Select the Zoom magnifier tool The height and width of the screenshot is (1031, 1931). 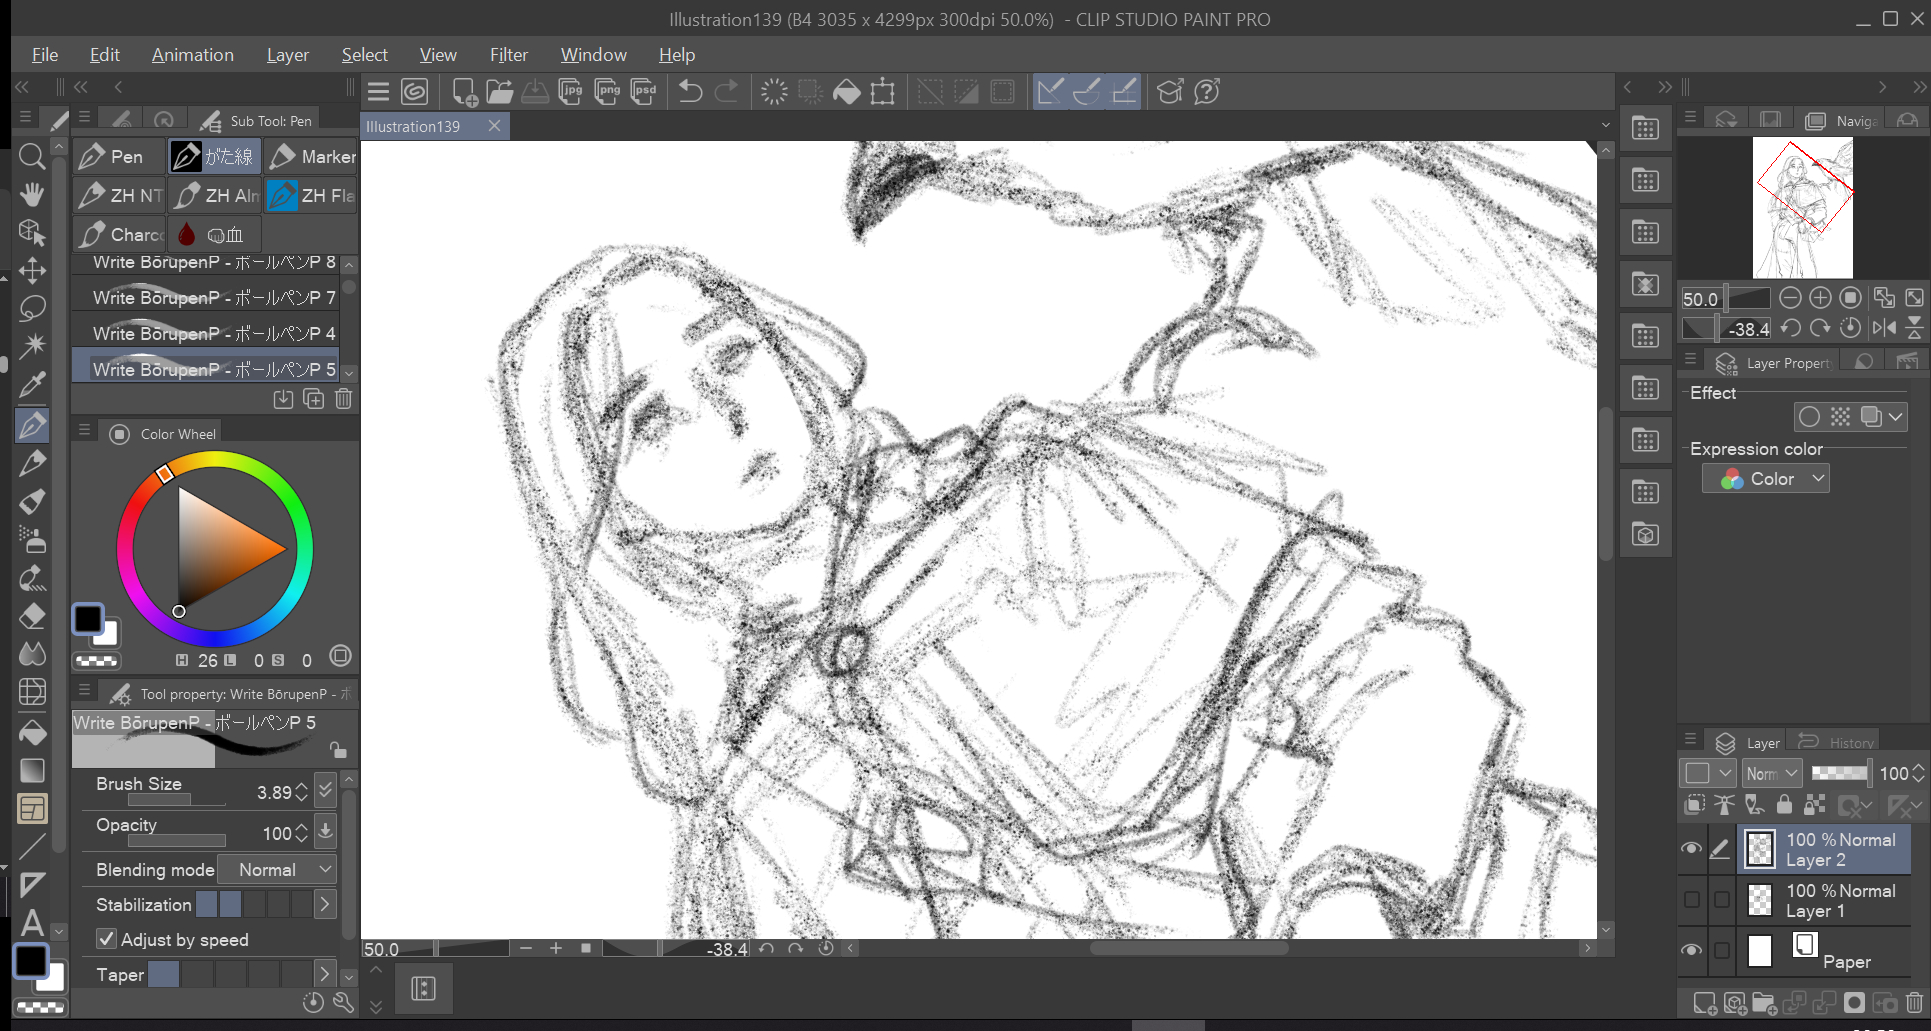[x=32, y=156]
